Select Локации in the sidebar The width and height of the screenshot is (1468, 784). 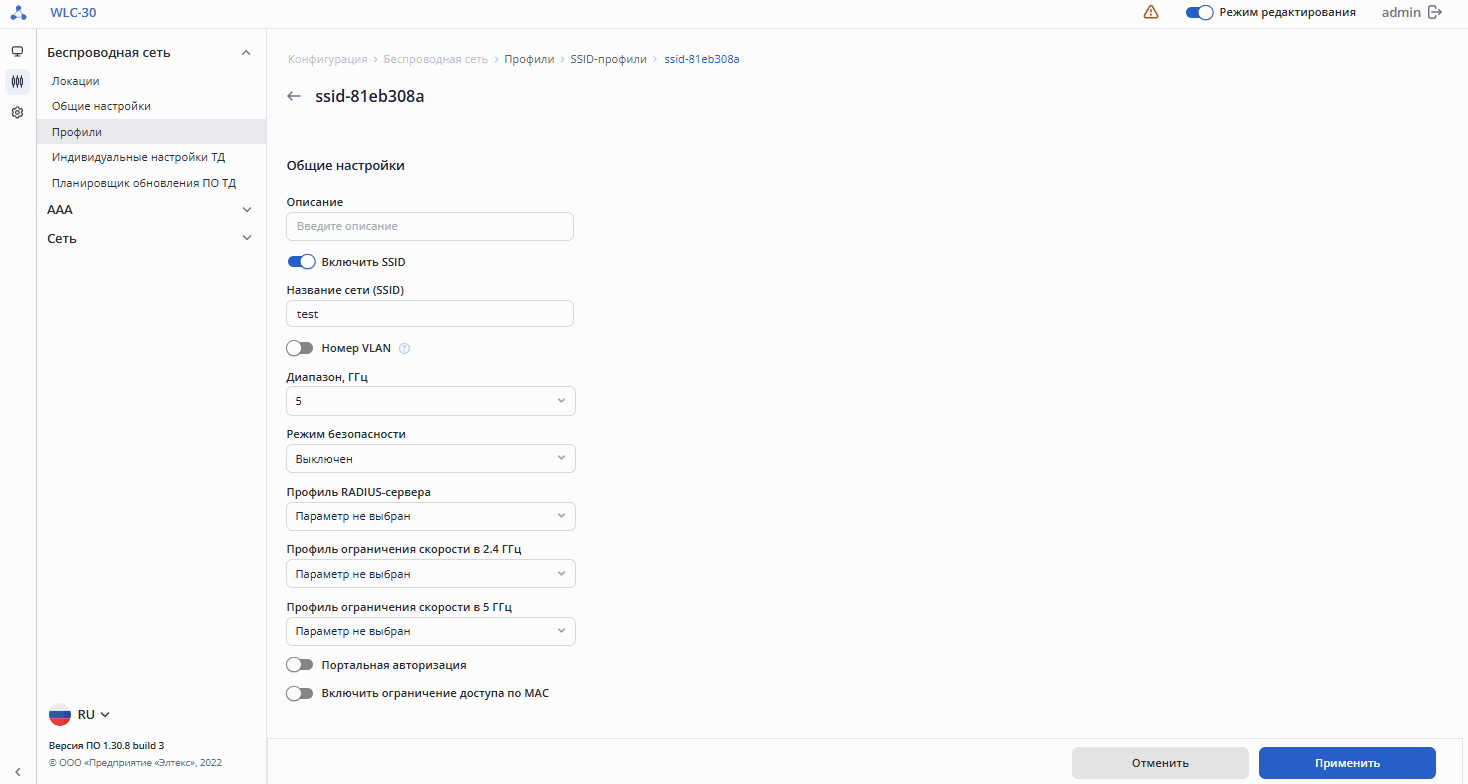coord(76,81)
